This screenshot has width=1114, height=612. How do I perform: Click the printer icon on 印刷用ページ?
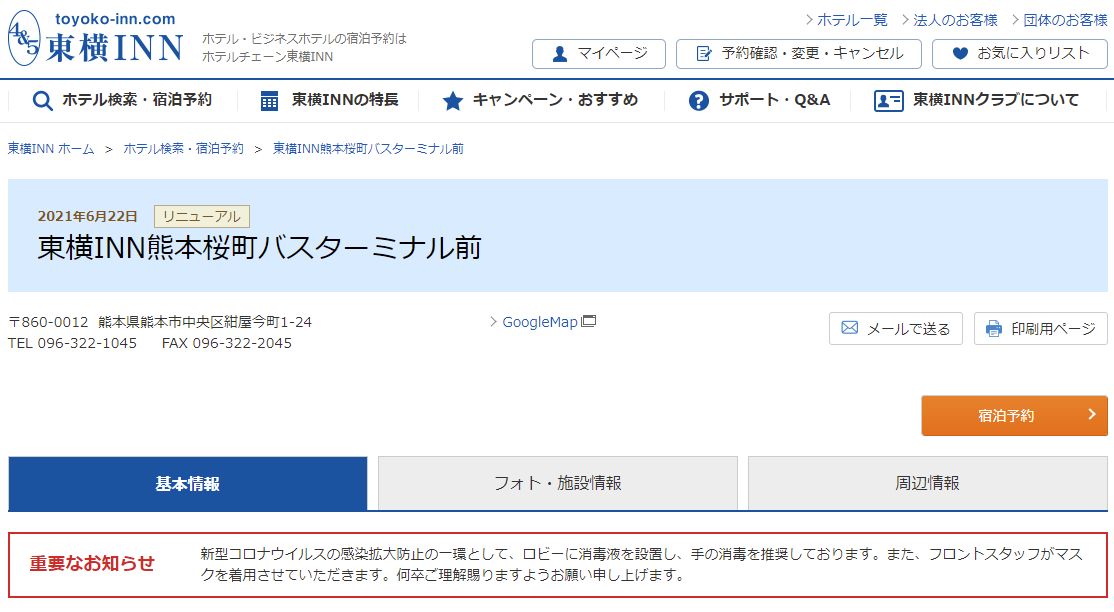click(994, 328)
